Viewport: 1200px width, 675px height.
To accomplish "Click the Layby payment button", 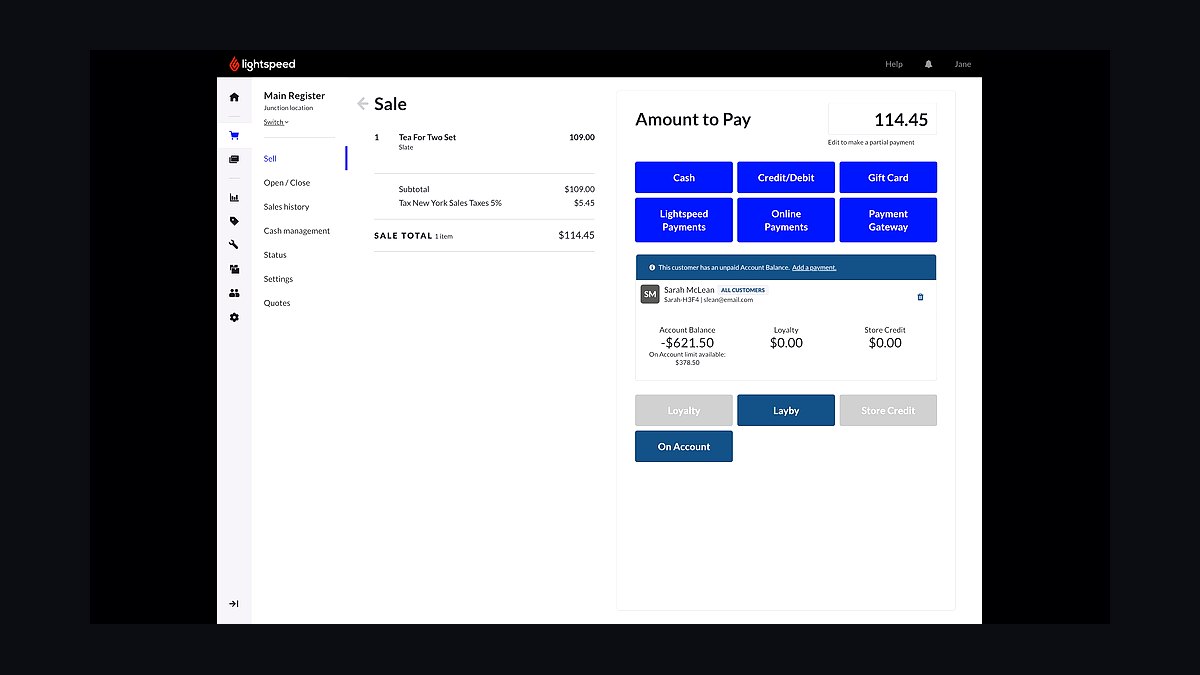I will 786,410.
